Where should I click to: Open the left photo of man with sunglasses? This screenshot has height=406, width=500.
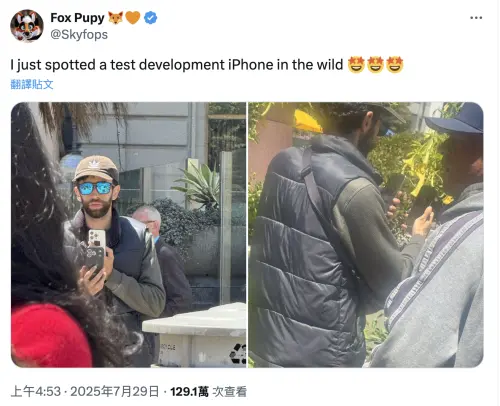pyautogui.click(x=129, y=235)
